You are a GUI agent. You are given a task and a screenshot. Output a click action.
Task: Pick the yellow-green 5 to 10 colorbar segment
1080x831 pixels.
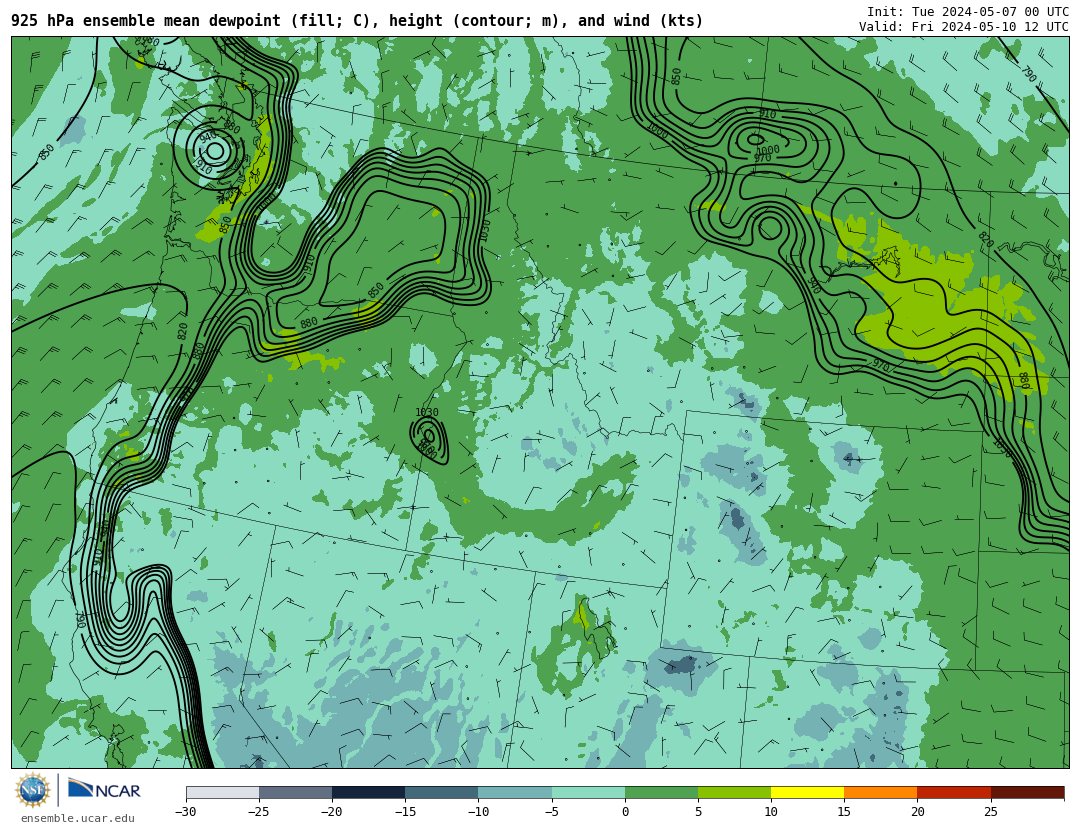tap(734, 792)
